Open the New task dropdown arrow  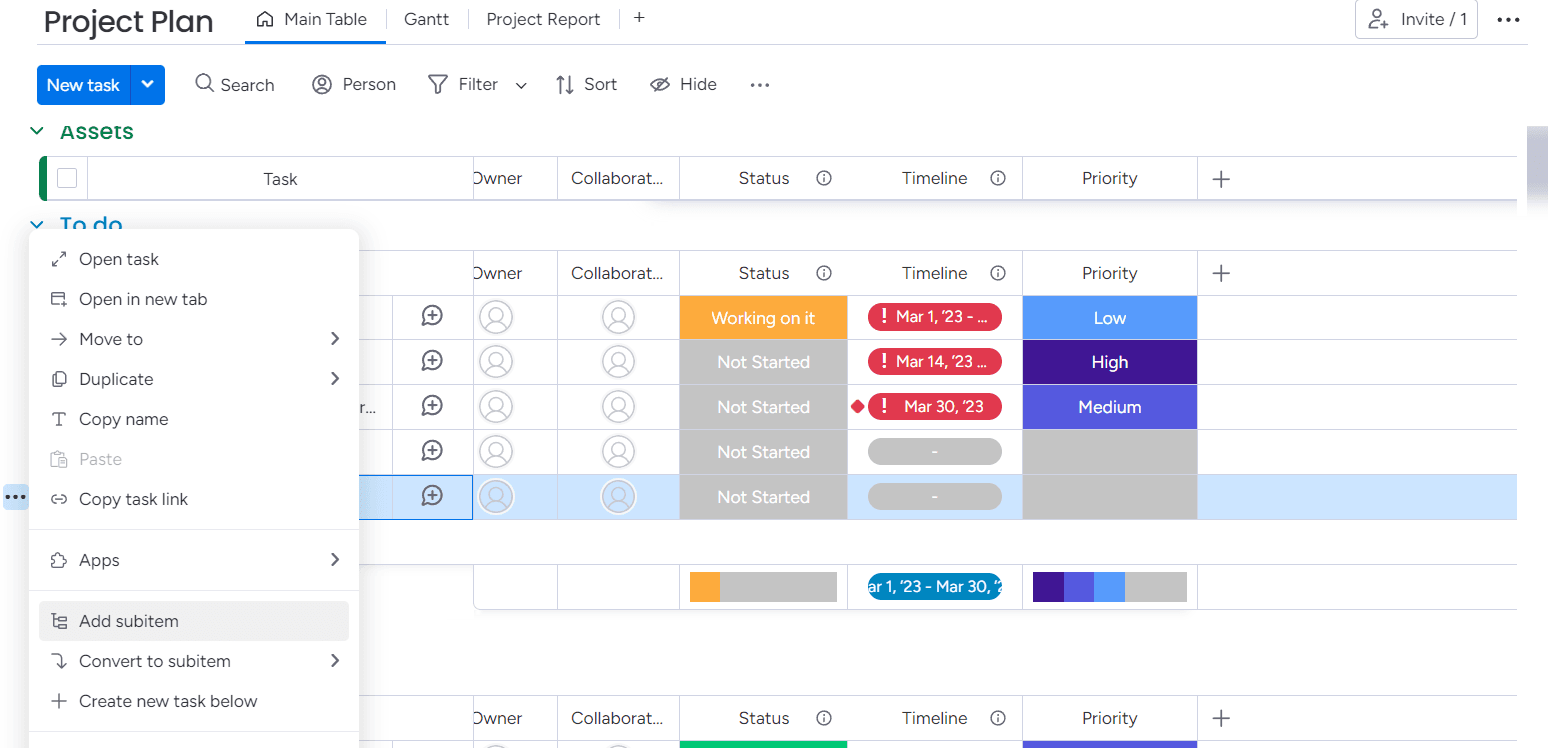click(x=148, y=85)
